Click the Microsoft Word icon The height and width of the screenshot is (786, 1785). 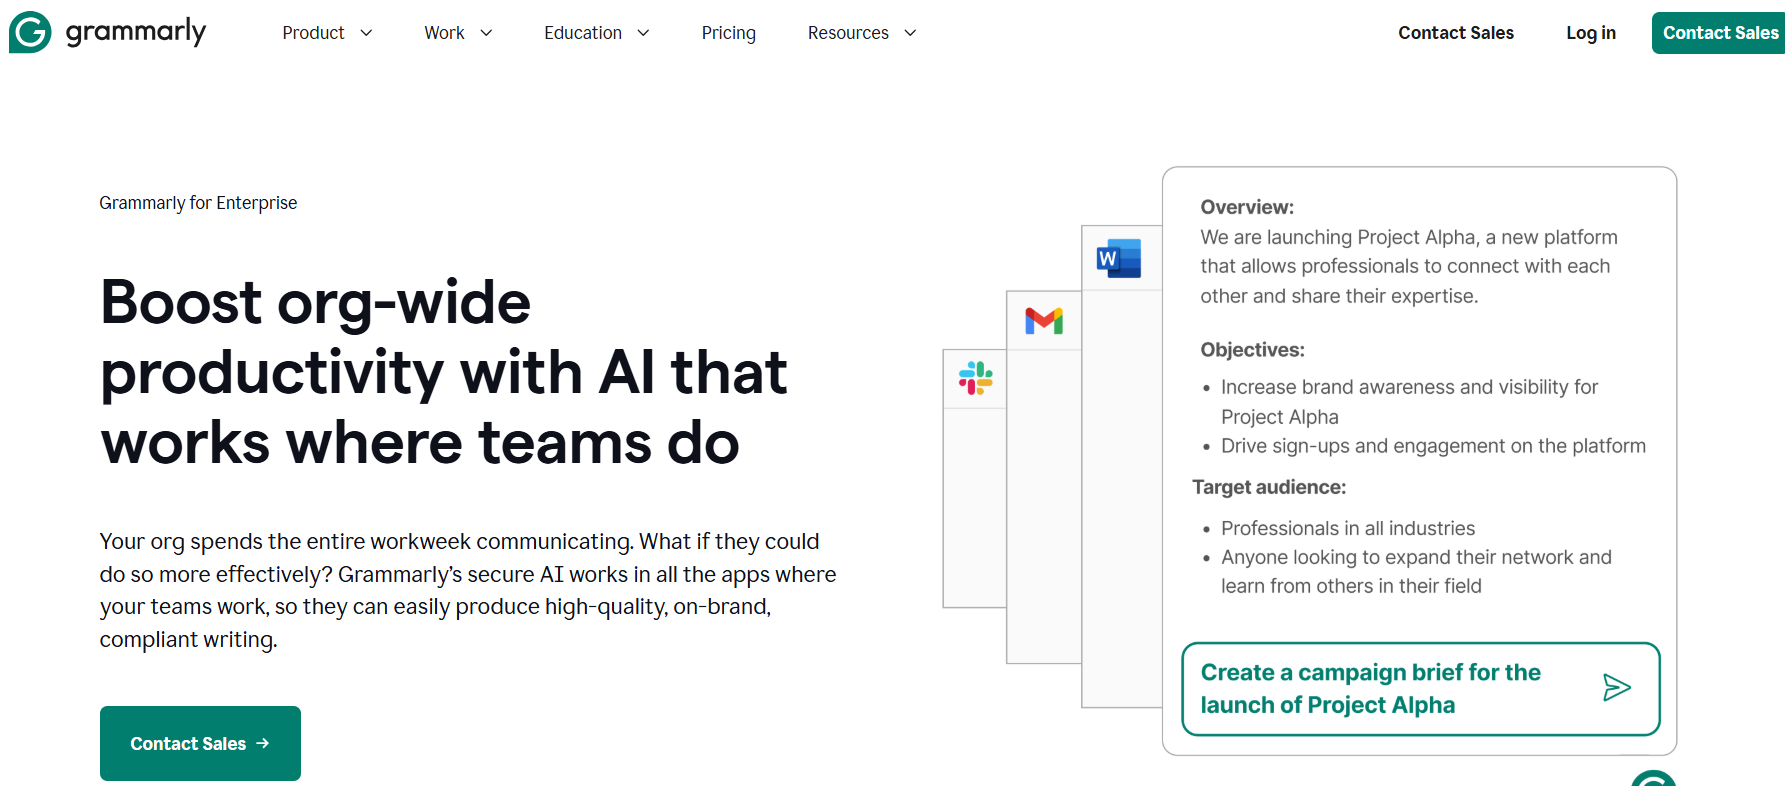tap(1119, 259)
